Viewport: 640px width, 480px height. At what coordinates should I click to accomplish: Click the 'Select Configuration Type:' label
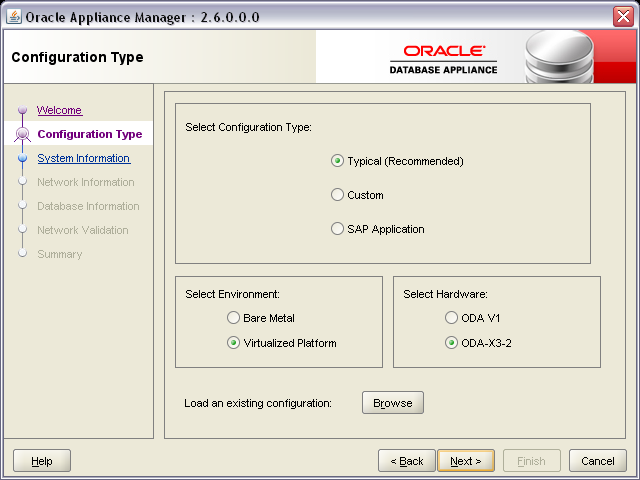tap(248, 127)
